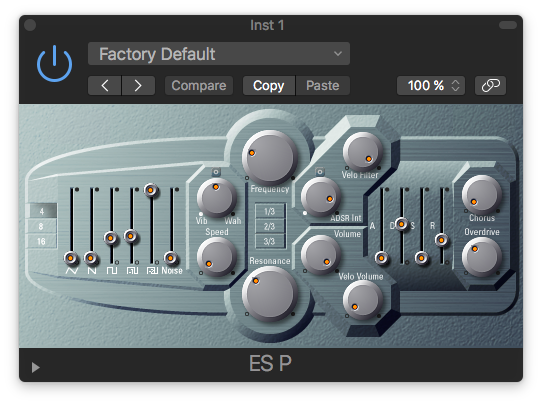Toggle the plug-in power button
The image size is (542, 405).
click(x=54, y=64)
